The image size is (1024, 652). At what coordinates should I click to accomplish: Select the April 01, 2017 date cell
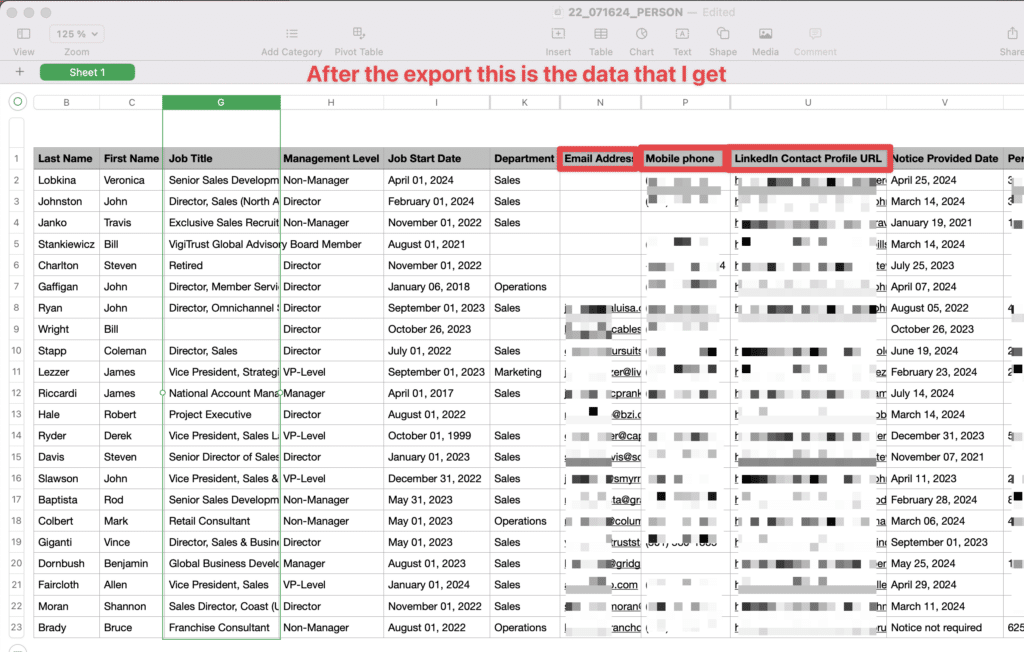coord(437,393)
